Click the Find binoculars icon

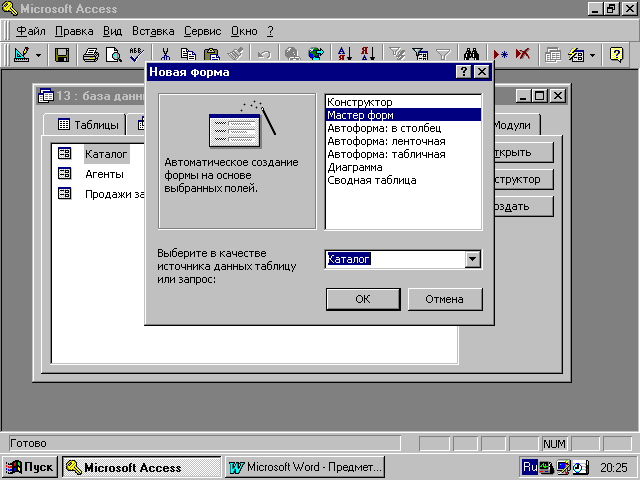[471, 54]
